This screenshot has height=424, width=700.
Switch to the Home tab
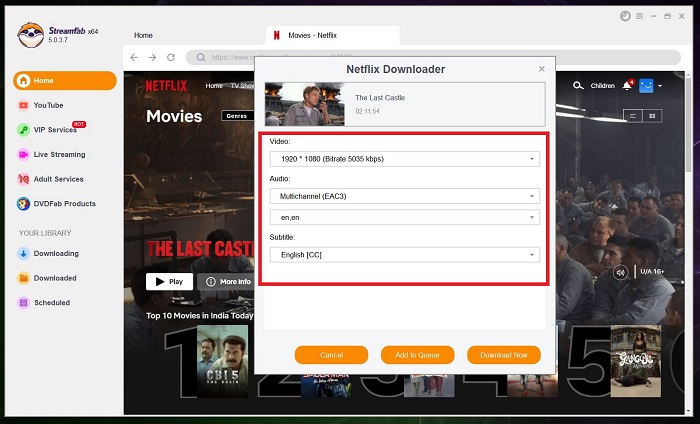[144, 35]
